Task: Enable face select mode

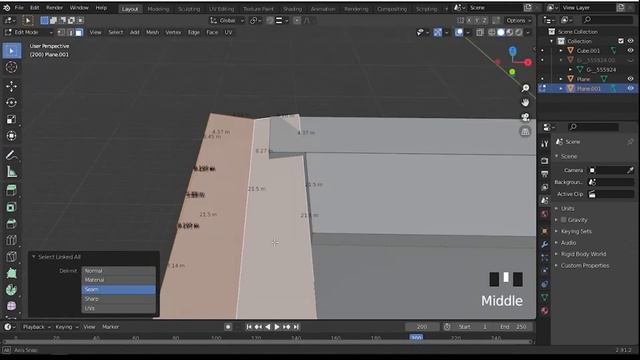Action: pos(79,32)
